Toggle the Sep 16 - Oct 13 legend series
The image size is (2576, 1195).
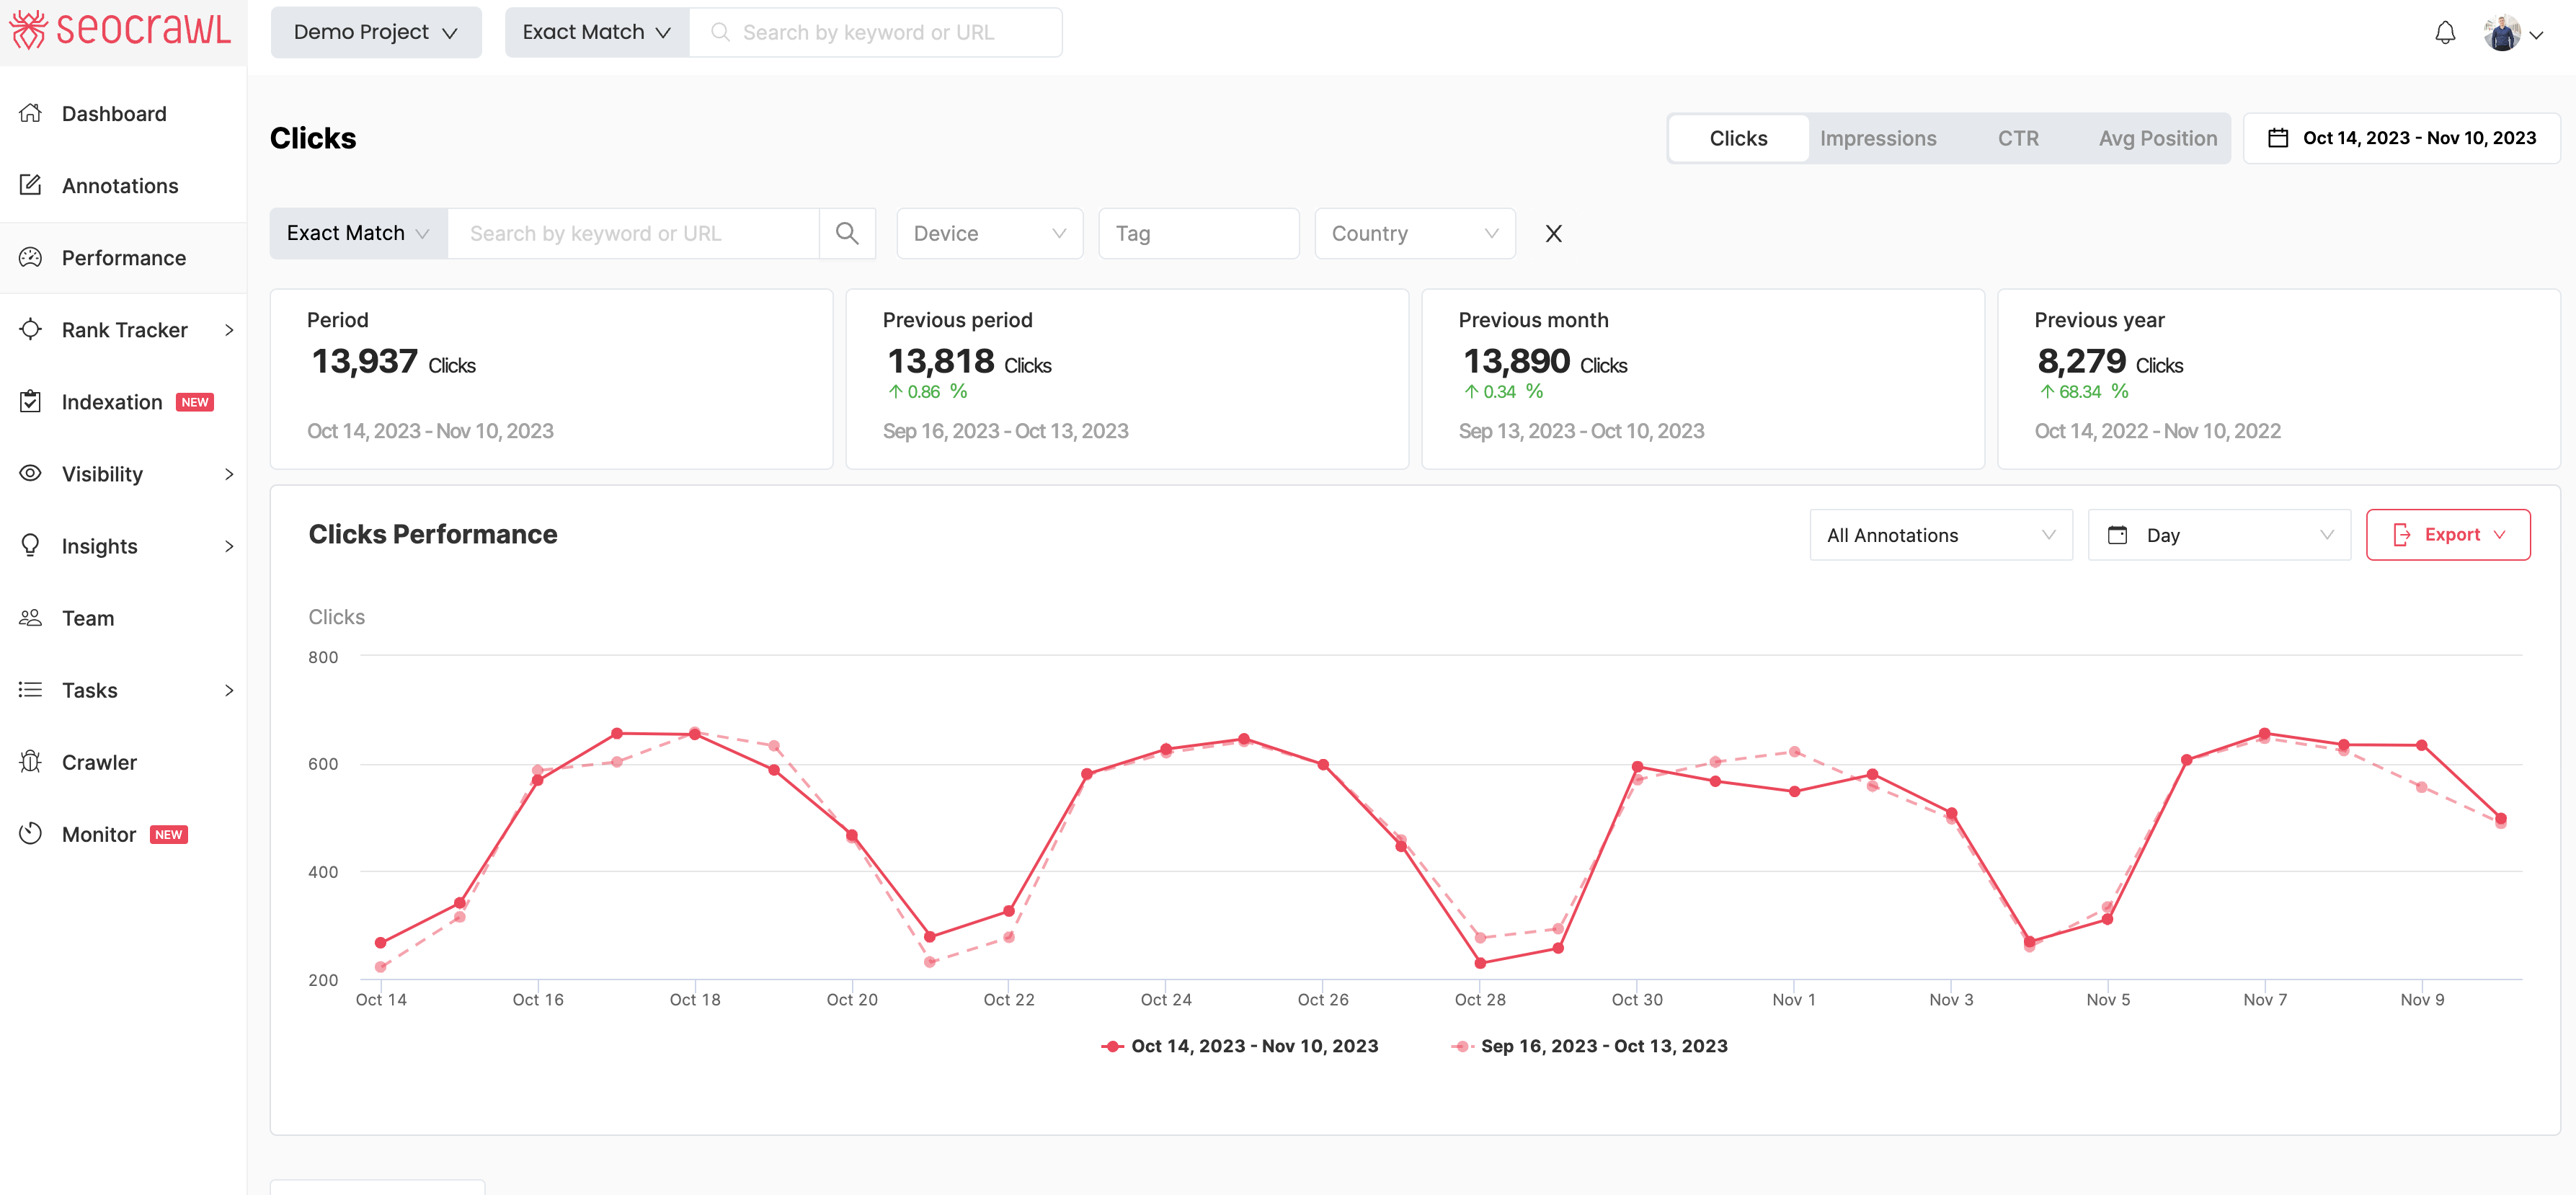[x=1589, y=1046]
